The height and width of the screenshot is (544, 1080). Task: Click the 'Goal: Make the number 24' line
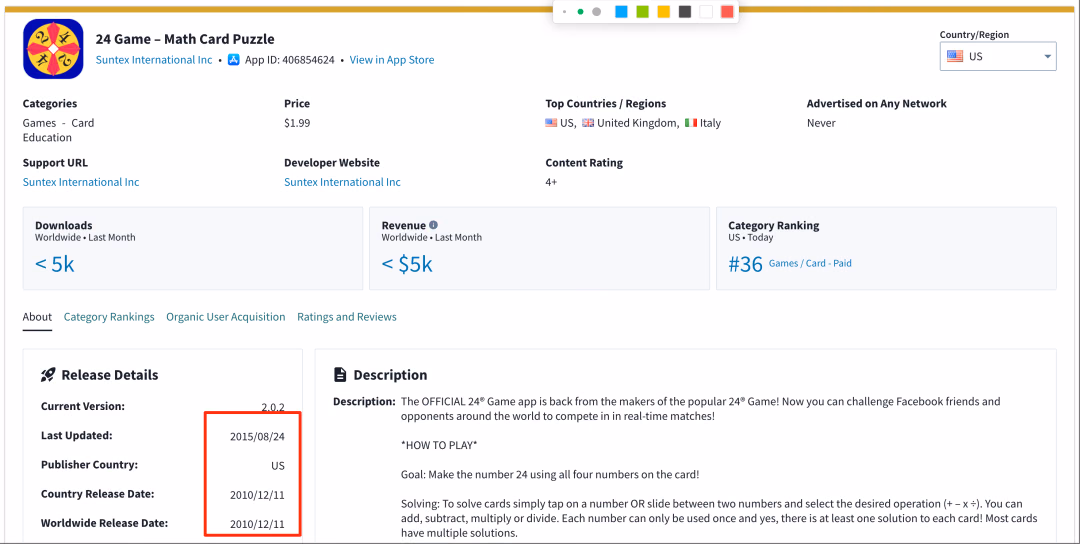[550, 474]
